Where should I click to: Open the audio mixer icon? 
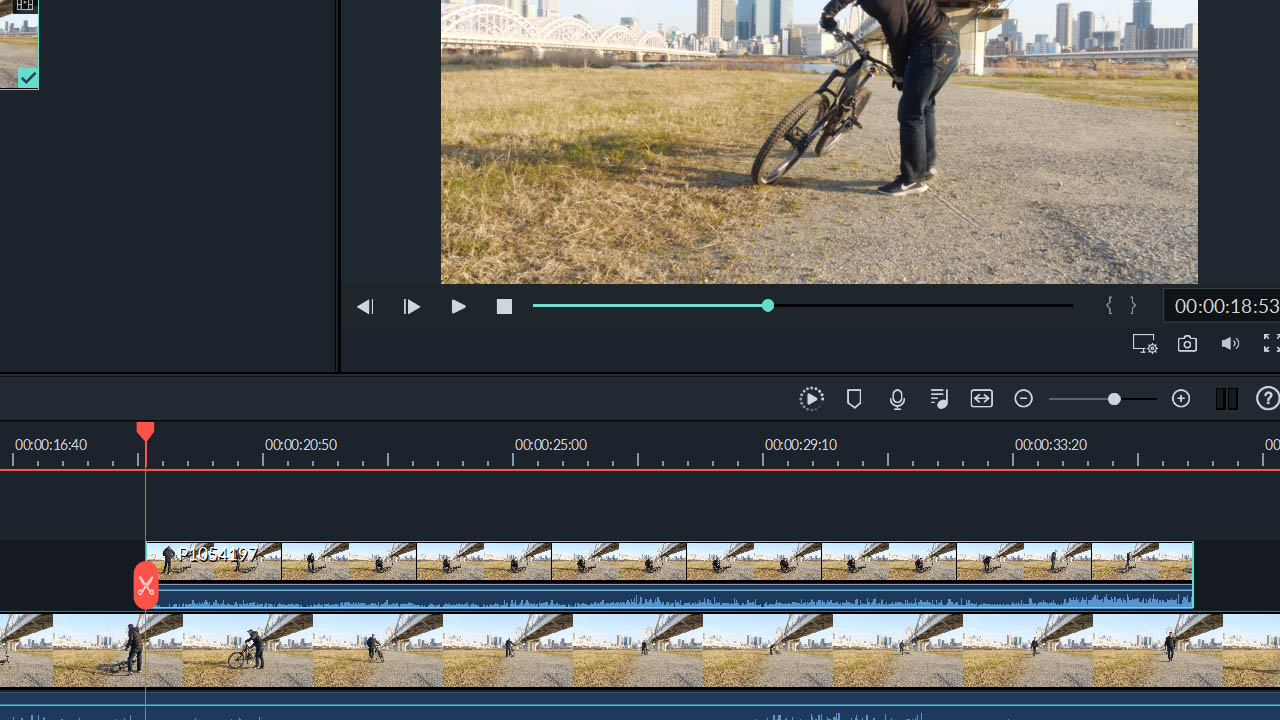tap(939, 399)
